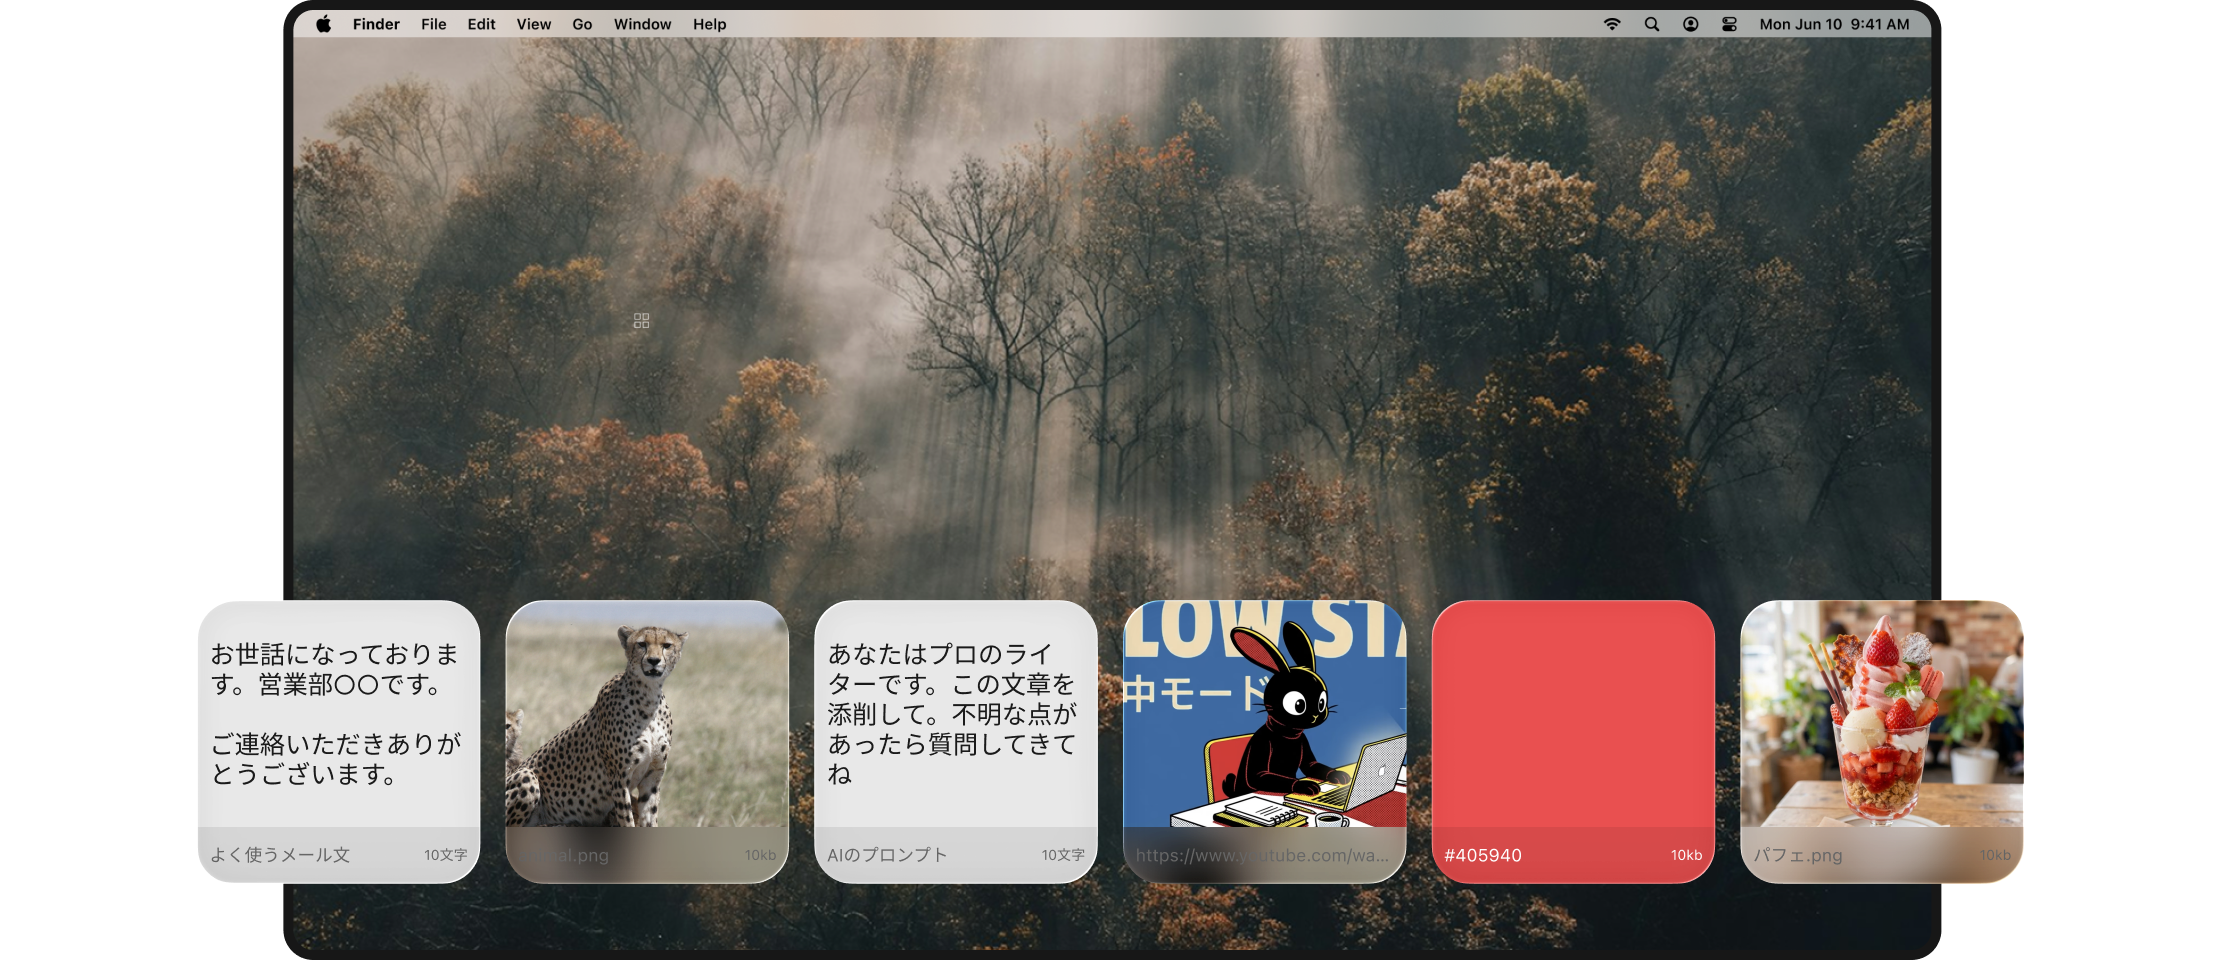The height and width of the screenshot is (960, 2221).
Task: Click the AIのプロンプト label
Action: (887, 855)
